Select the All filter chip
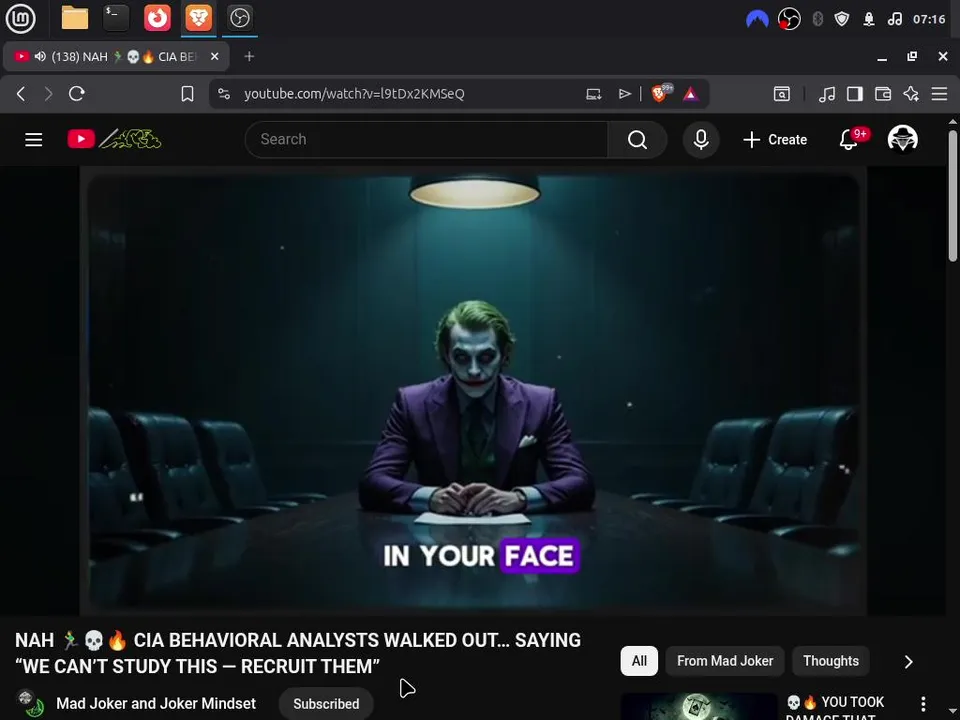This screenshot has height=720, width=960. coord(639,661)
